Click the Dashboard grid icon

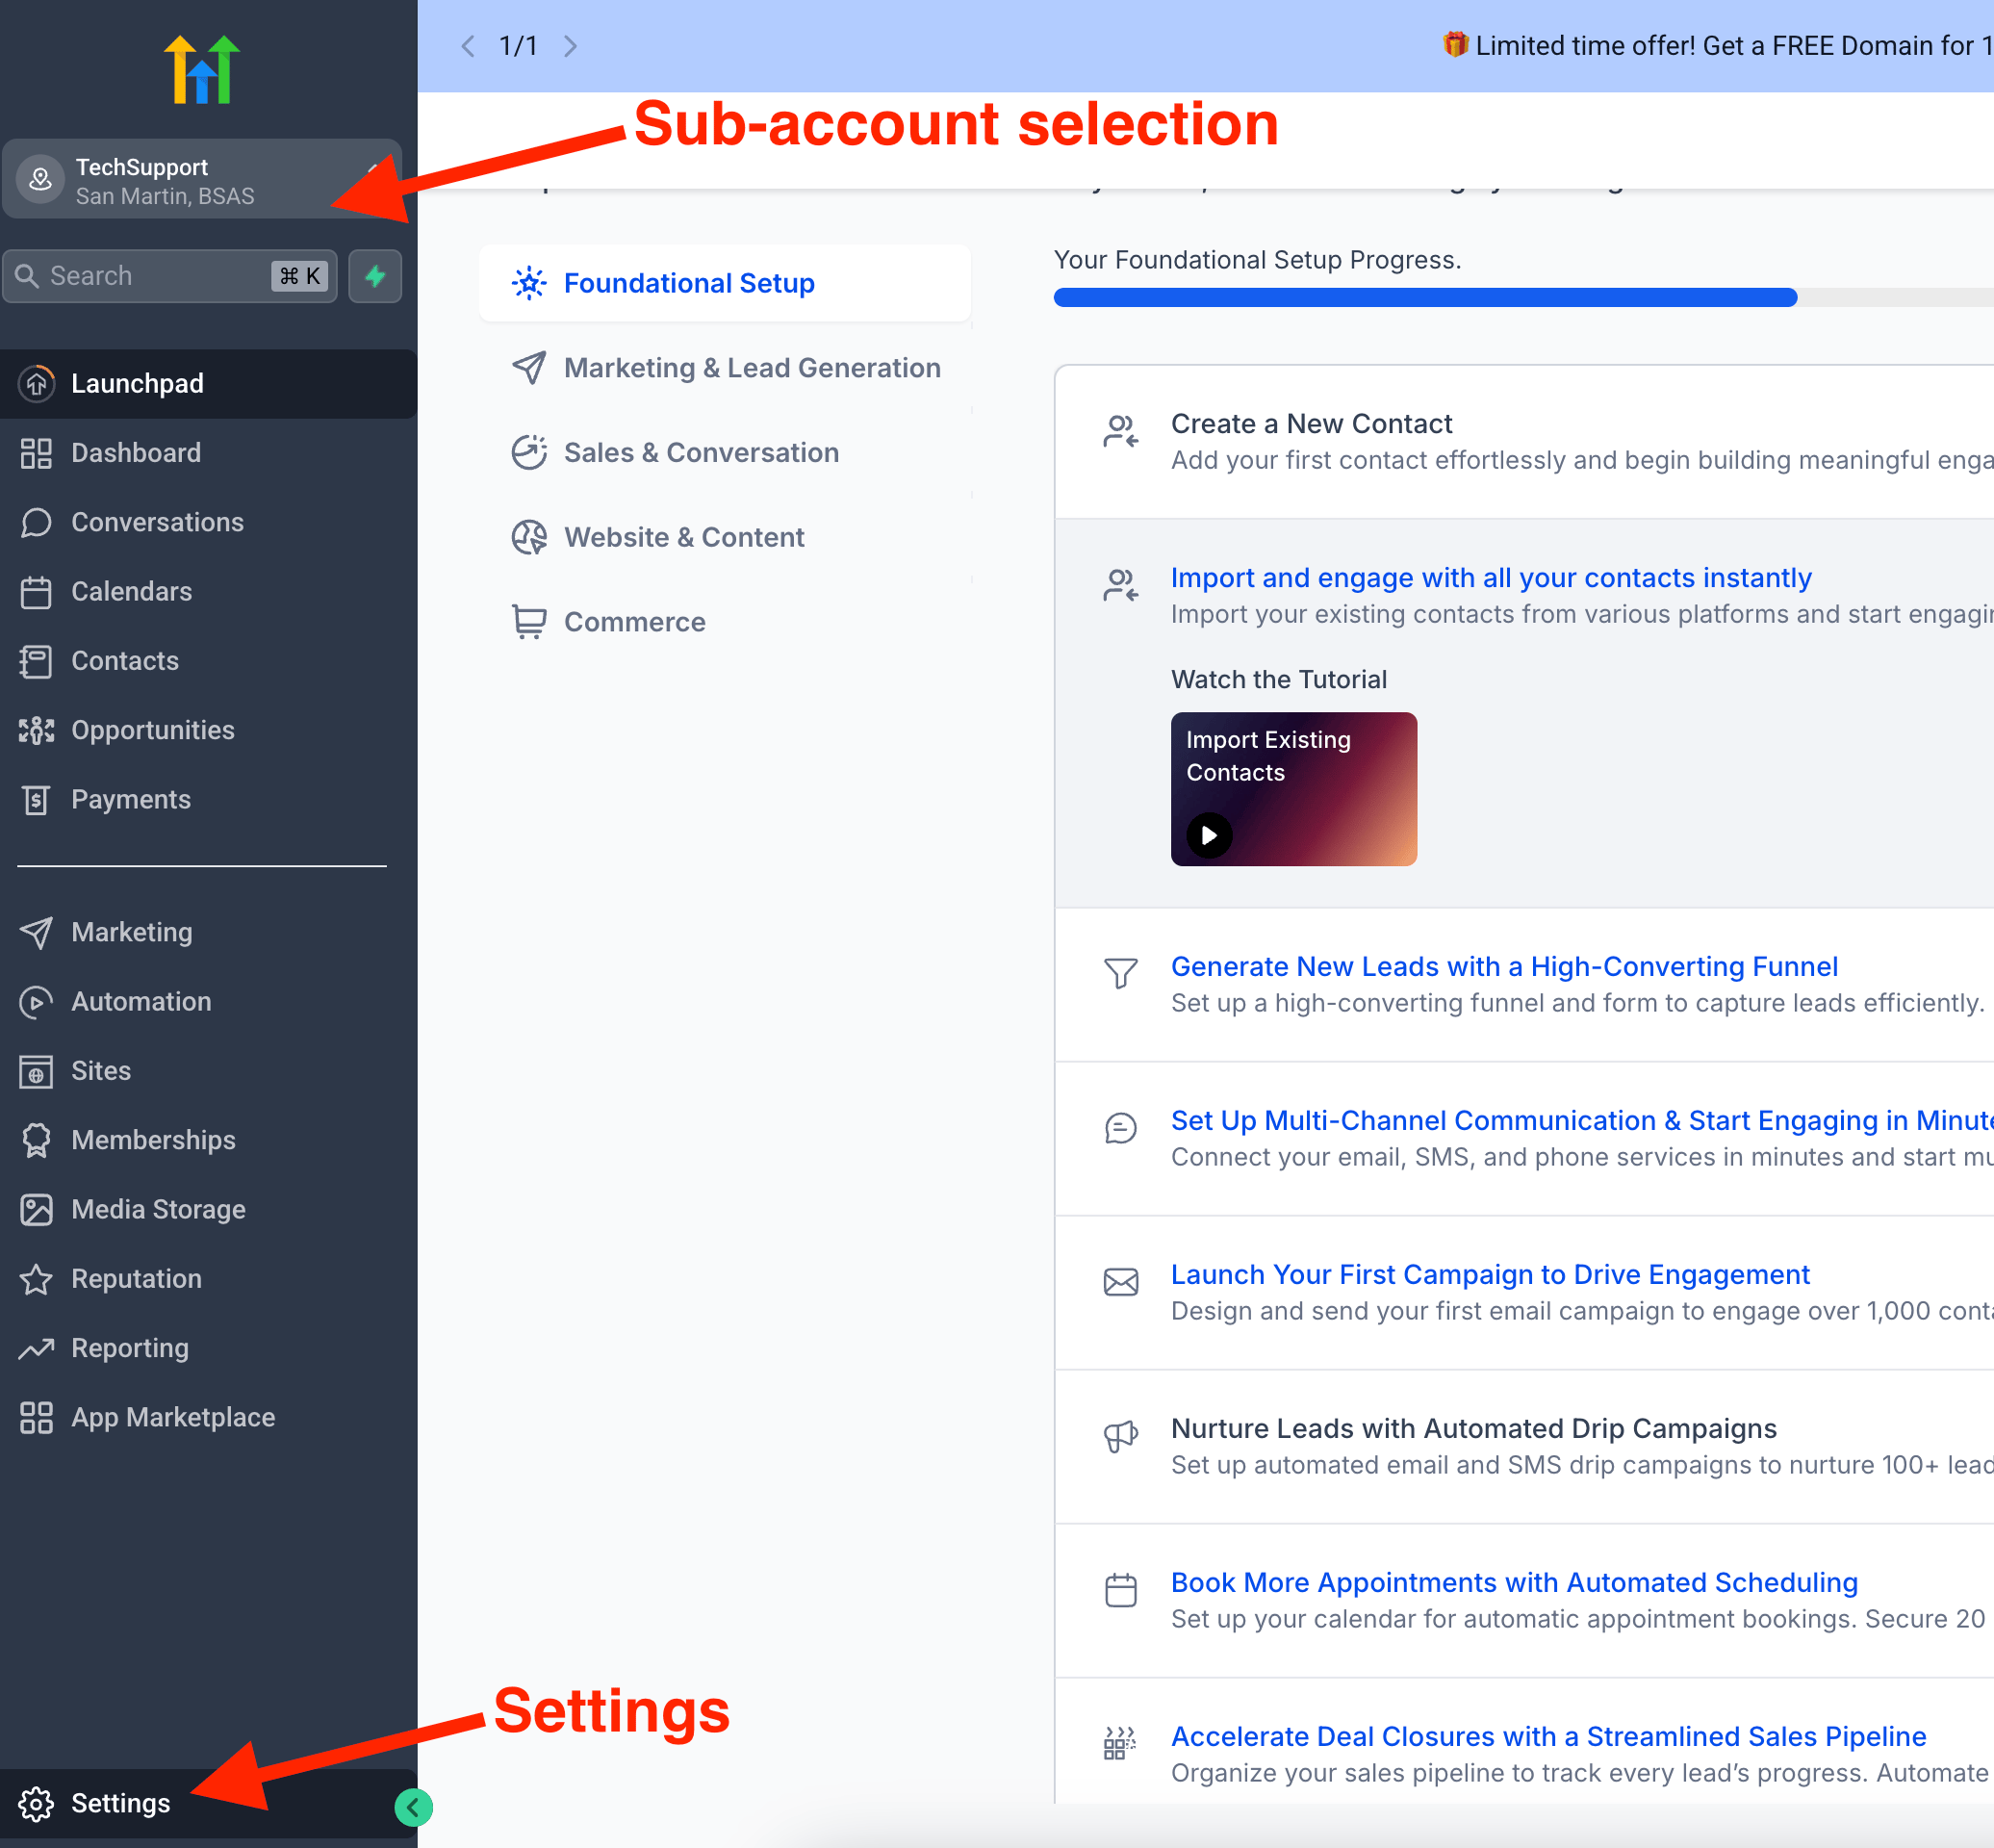pyautogui.click(x=36, y=453)
